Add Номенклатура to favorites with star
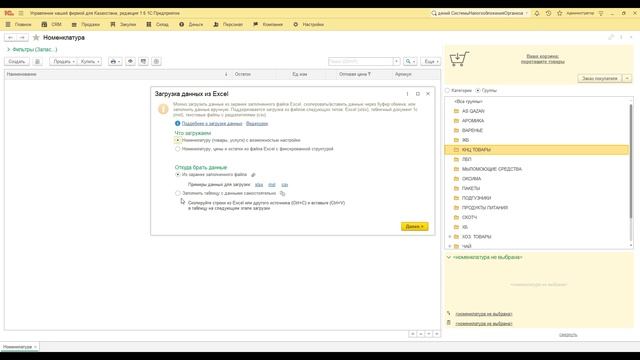 [36, 38]
